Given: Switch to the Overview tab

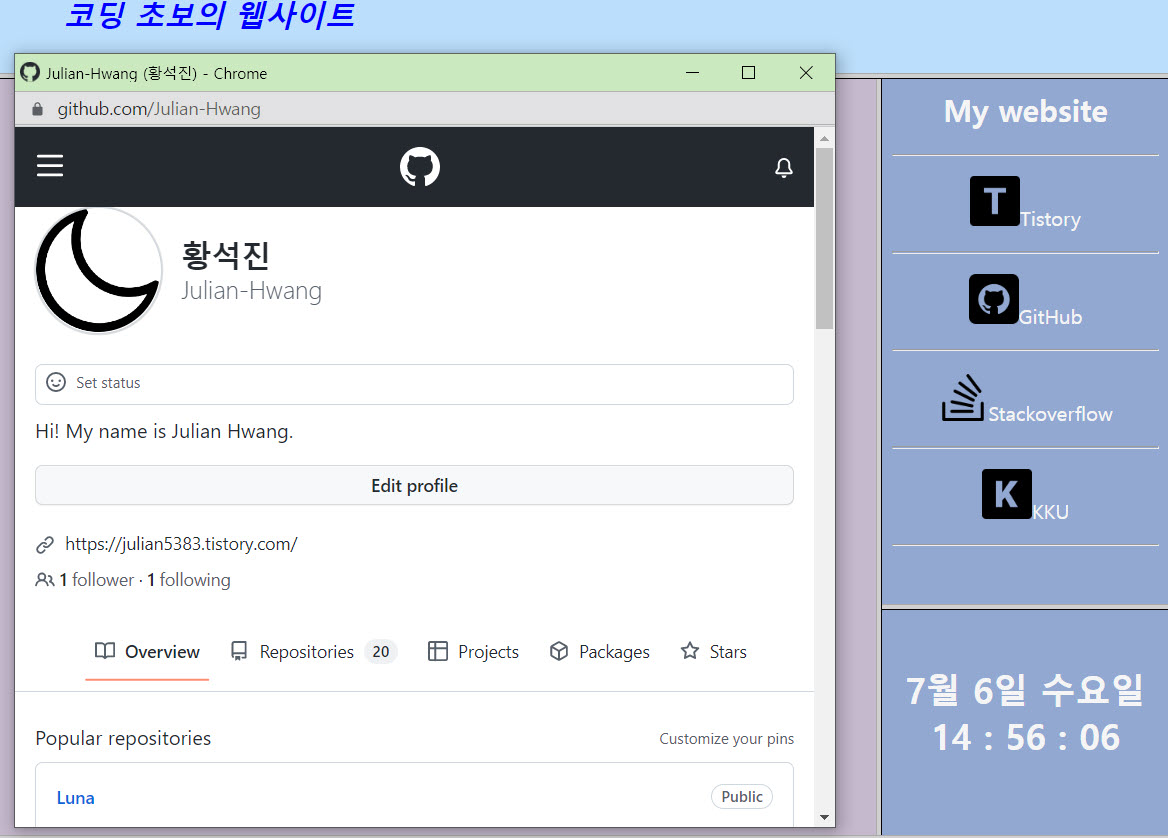Looking at the screenshot, I should 147,652.
